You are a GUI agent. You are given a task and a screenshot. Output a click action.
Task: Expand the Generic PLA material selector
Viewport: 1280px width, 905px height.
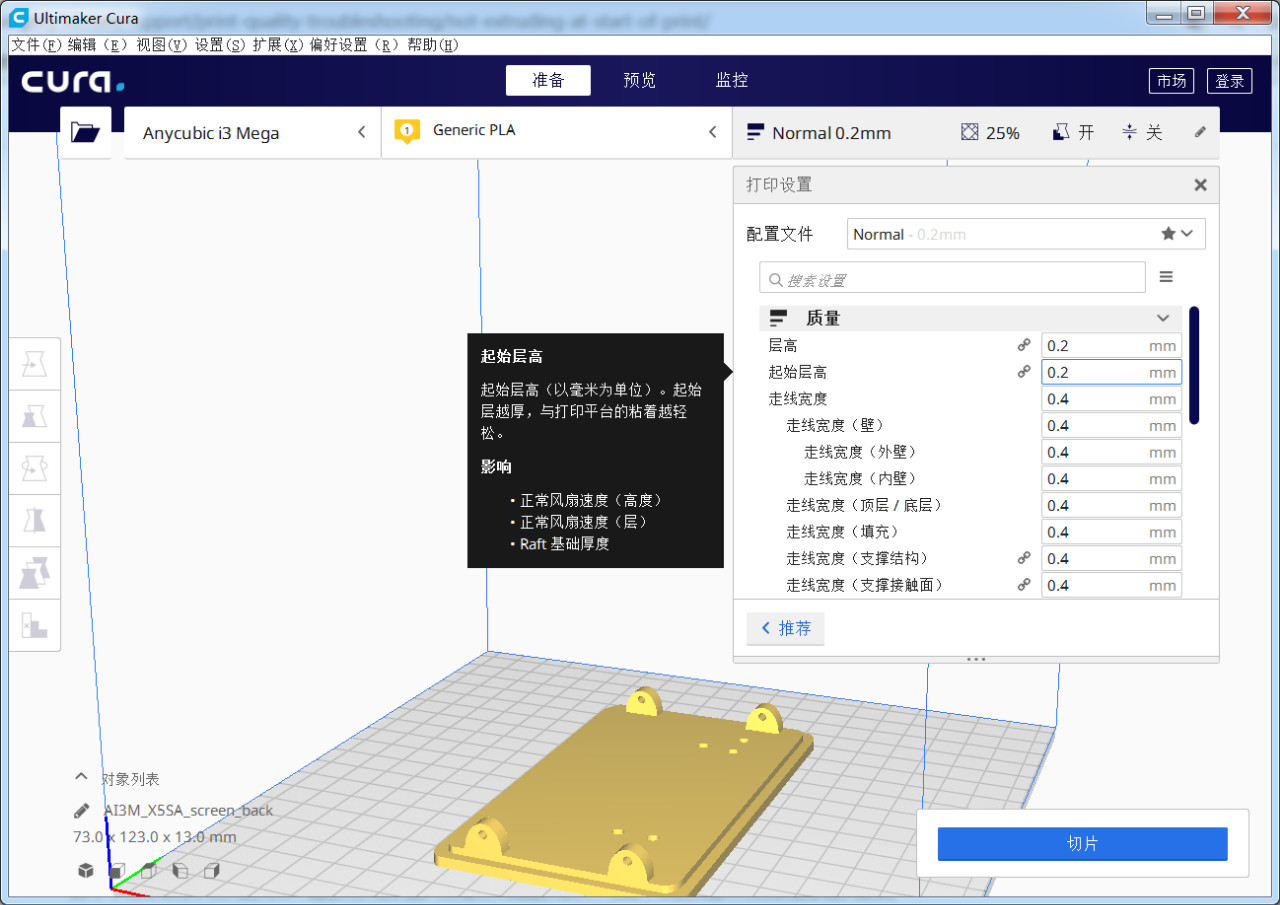(557, 132)
